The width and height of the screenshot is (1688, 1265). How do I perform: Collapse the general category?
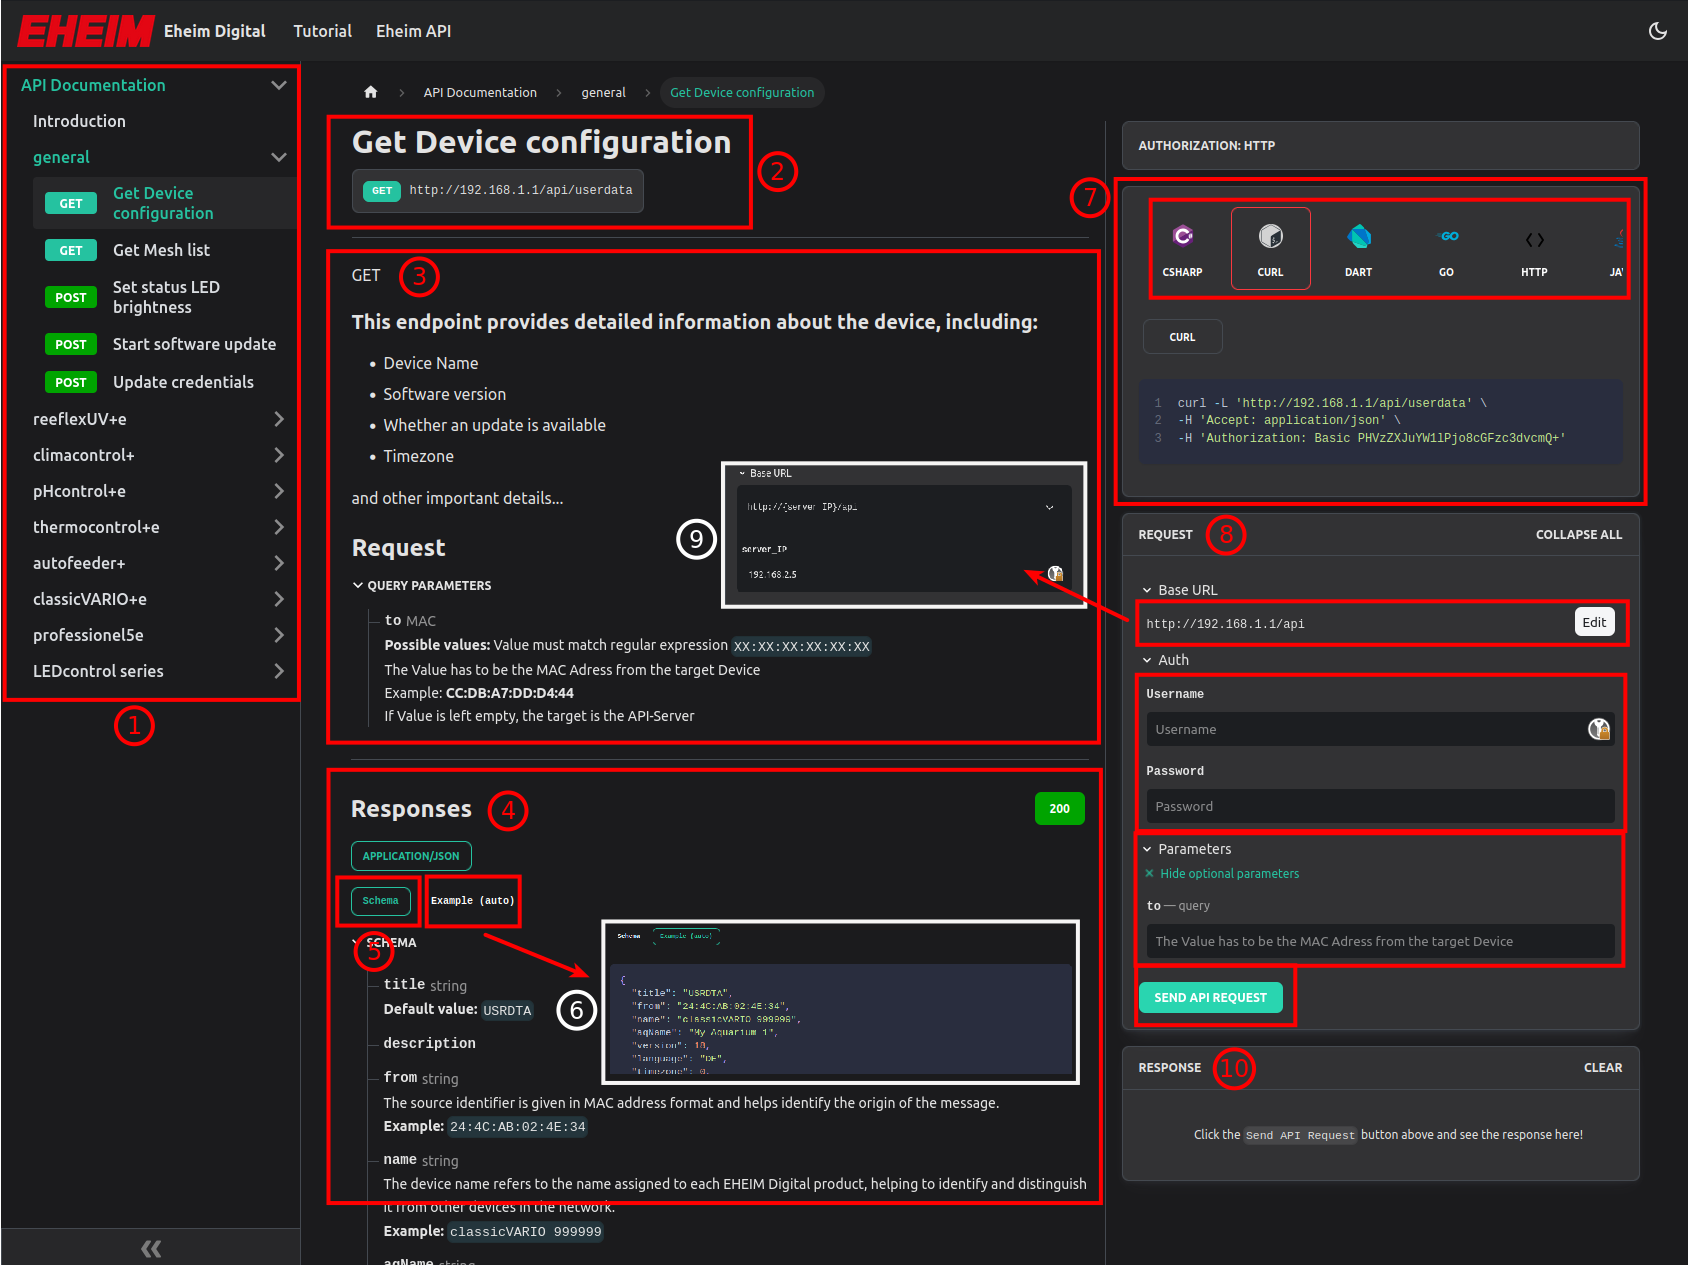(279, 157)
